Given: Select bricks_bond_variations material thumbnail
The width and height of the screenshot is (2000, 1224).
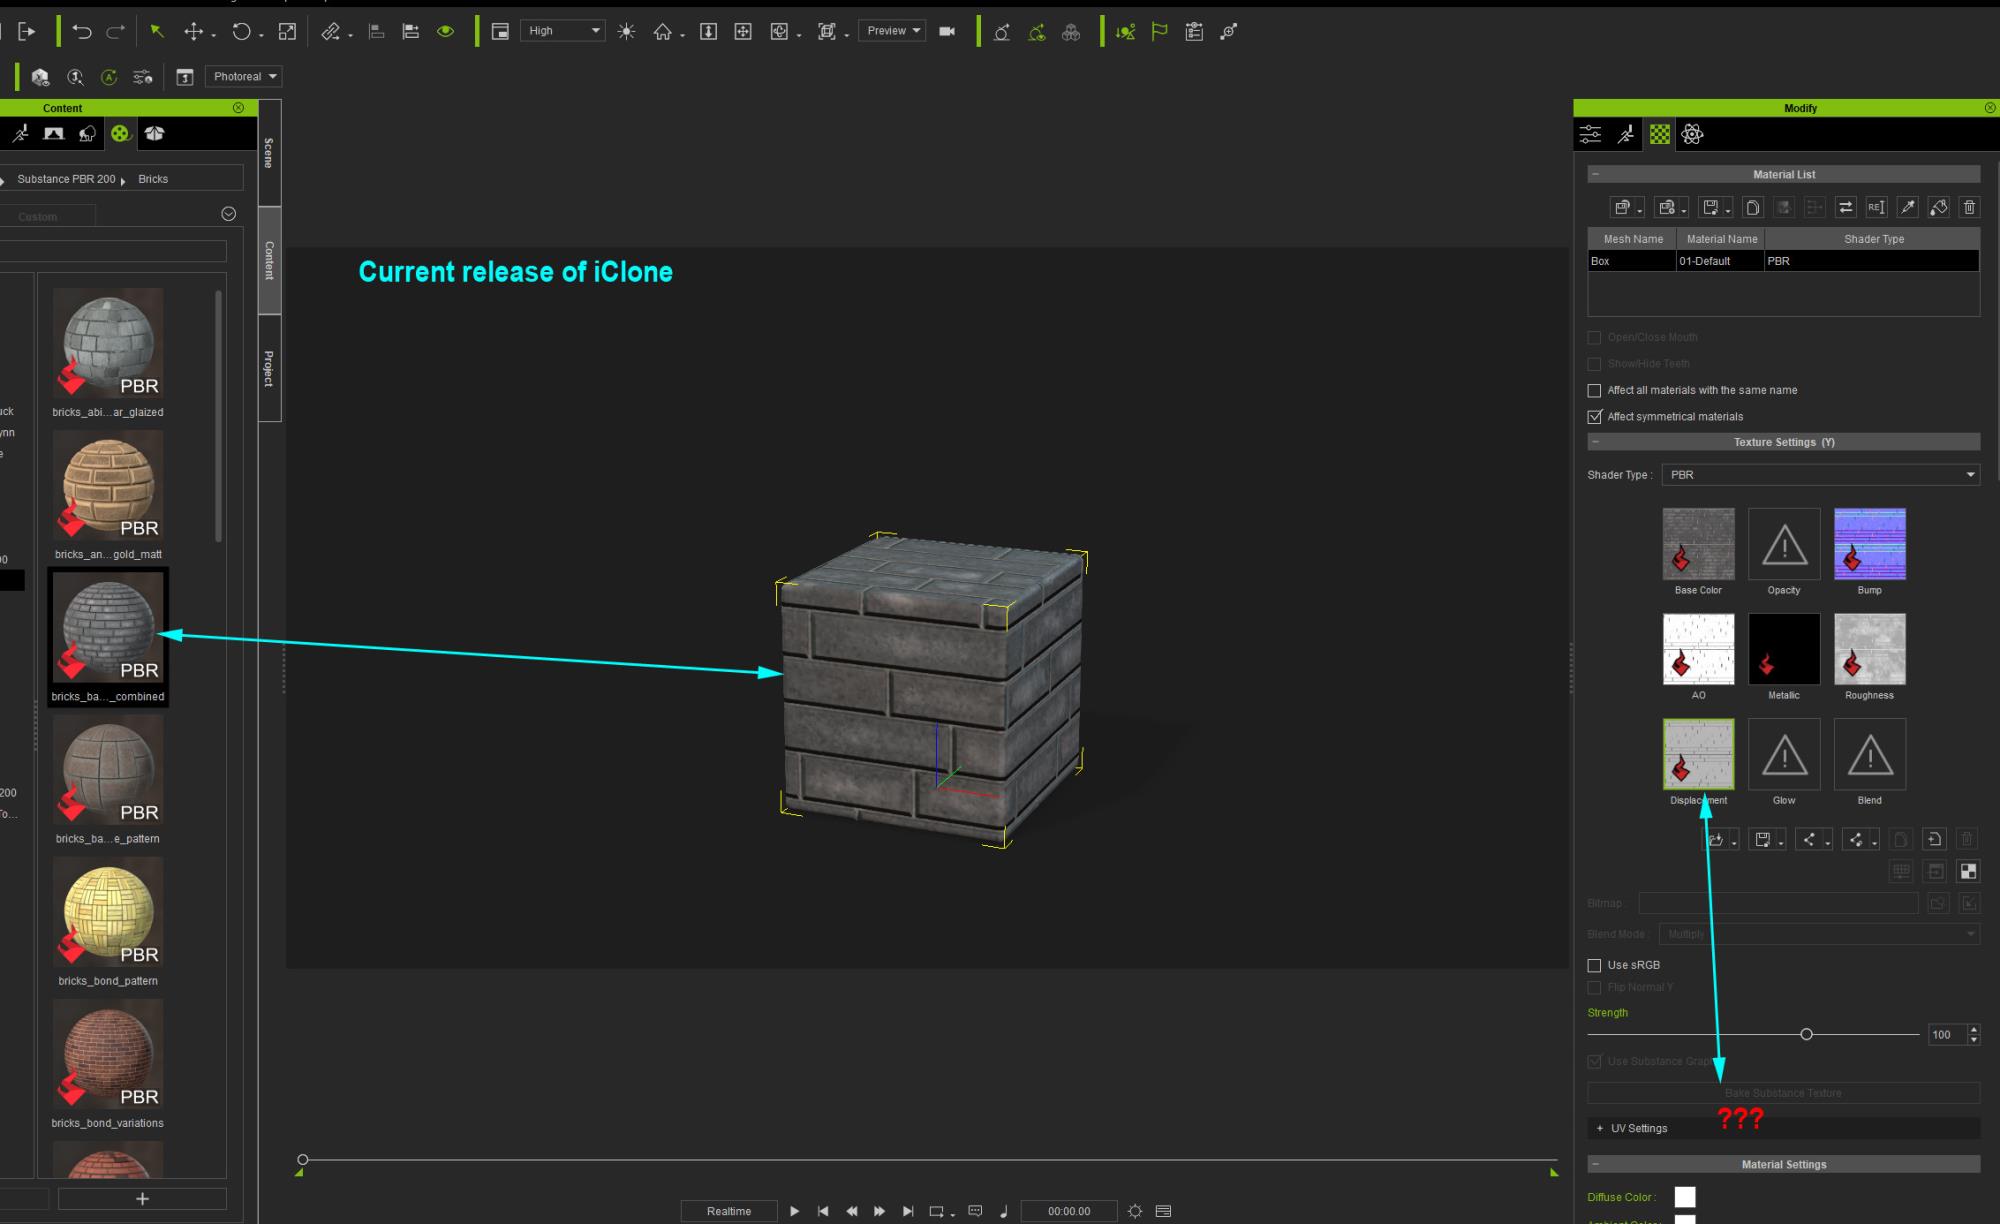Looking at the screenshot, I should point(108,1055).
